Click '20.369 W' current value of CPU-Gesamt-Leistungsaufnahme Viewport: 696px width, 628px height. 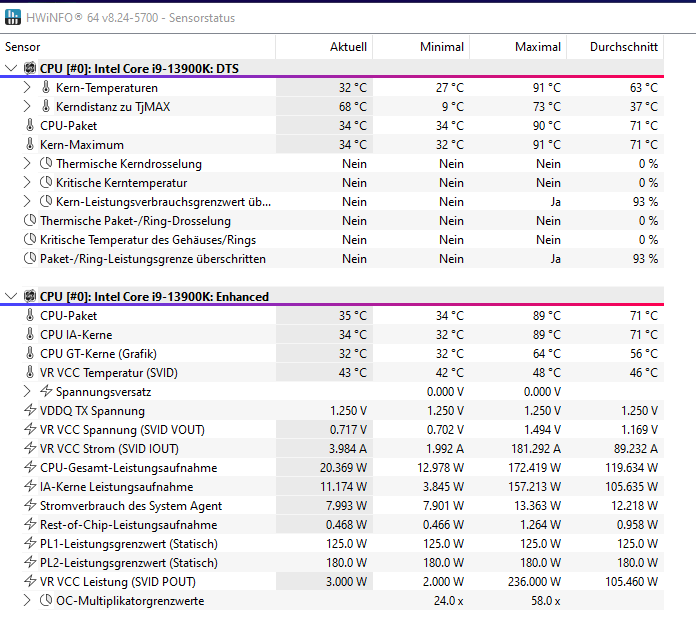[343, 468]
